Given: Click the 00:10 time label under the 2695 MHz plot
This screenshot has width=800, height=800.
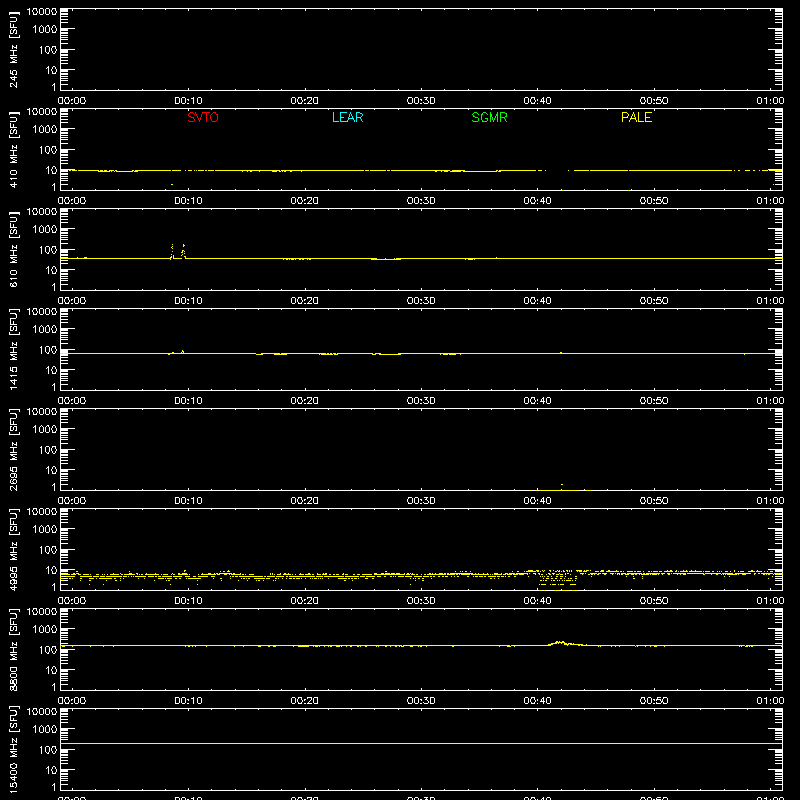Looking at the screenshot, I should [x=188, y=501].
